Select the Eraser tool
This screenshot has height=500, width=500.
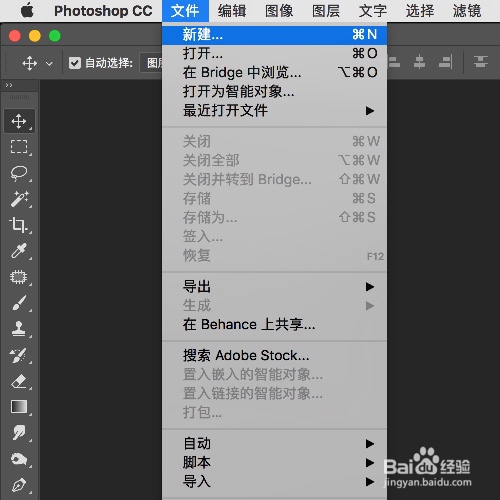pos(19,381)
